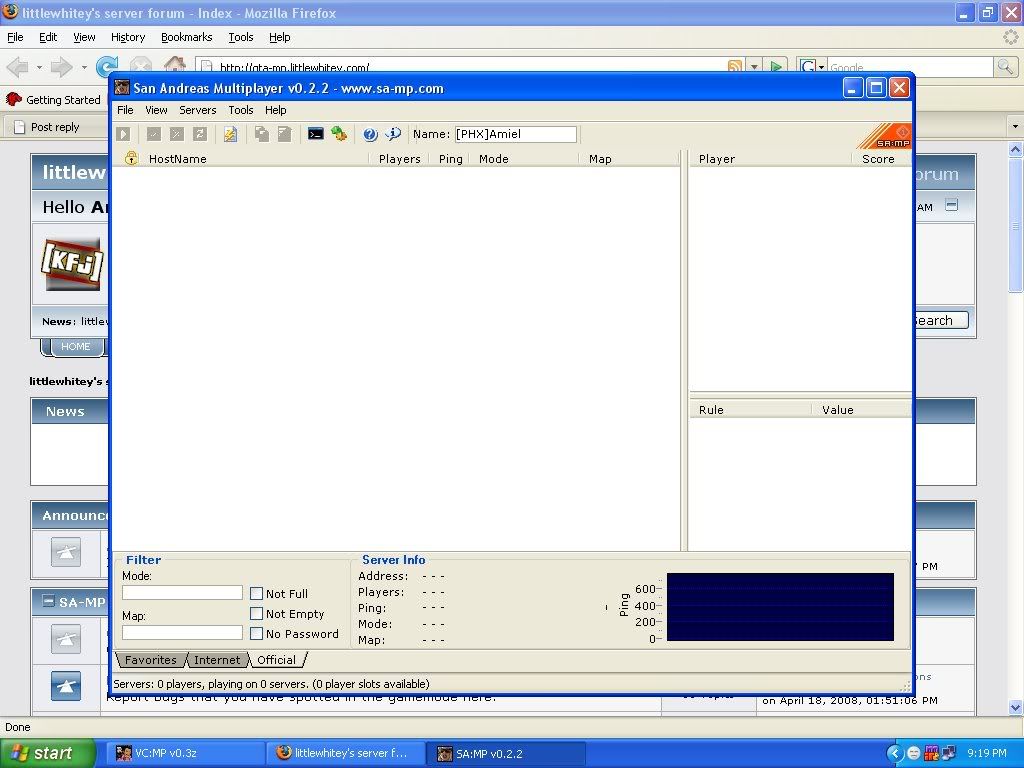Open Firefox Bookmarks menu
Viewport: 1024px width, 768px height.
point(187,37)
